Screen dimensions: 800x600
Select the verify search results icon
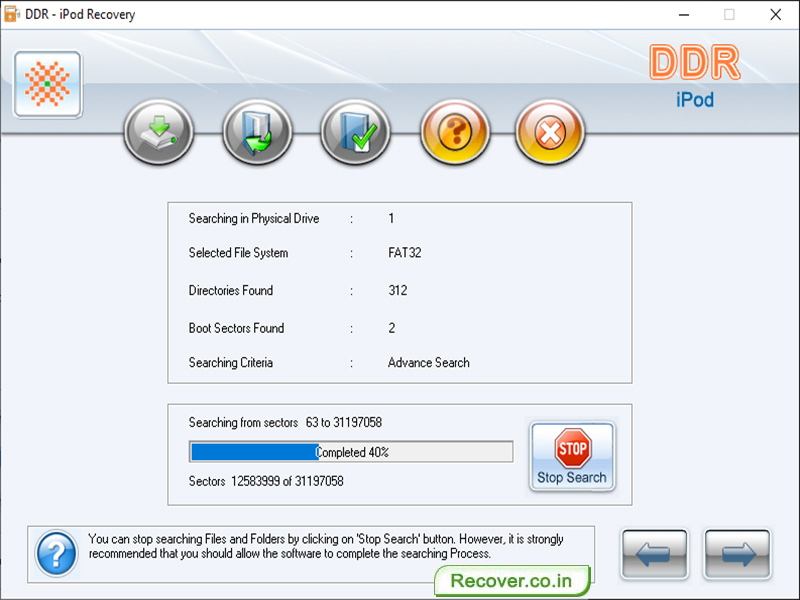354,131
